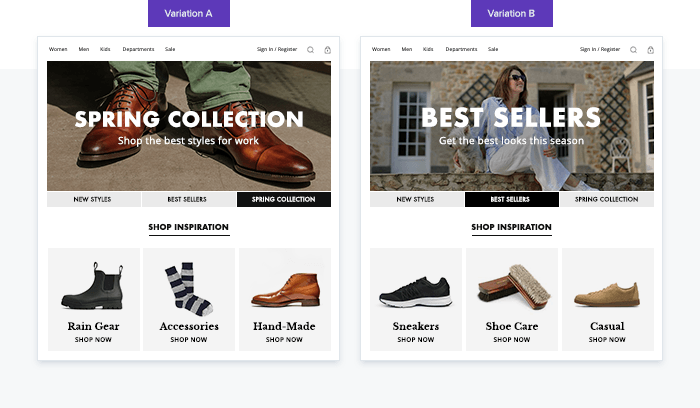Open the Sneakers product card
The width and height of the screenshot is (700, 408).
pyautogui.click(x=416, y=299)
